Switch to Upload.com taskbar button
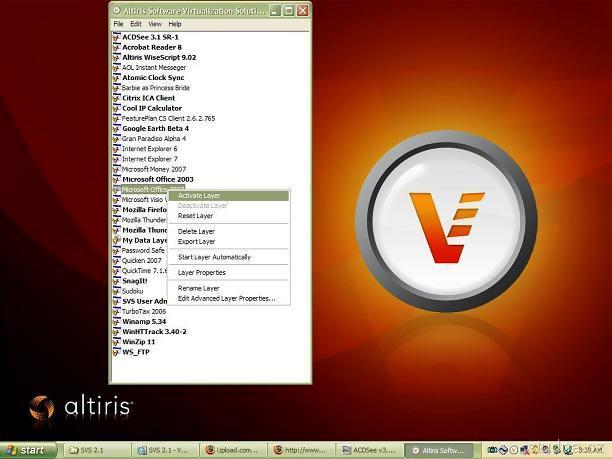The height and width of the screenshot is (459, 612). [x=233, y=450]
